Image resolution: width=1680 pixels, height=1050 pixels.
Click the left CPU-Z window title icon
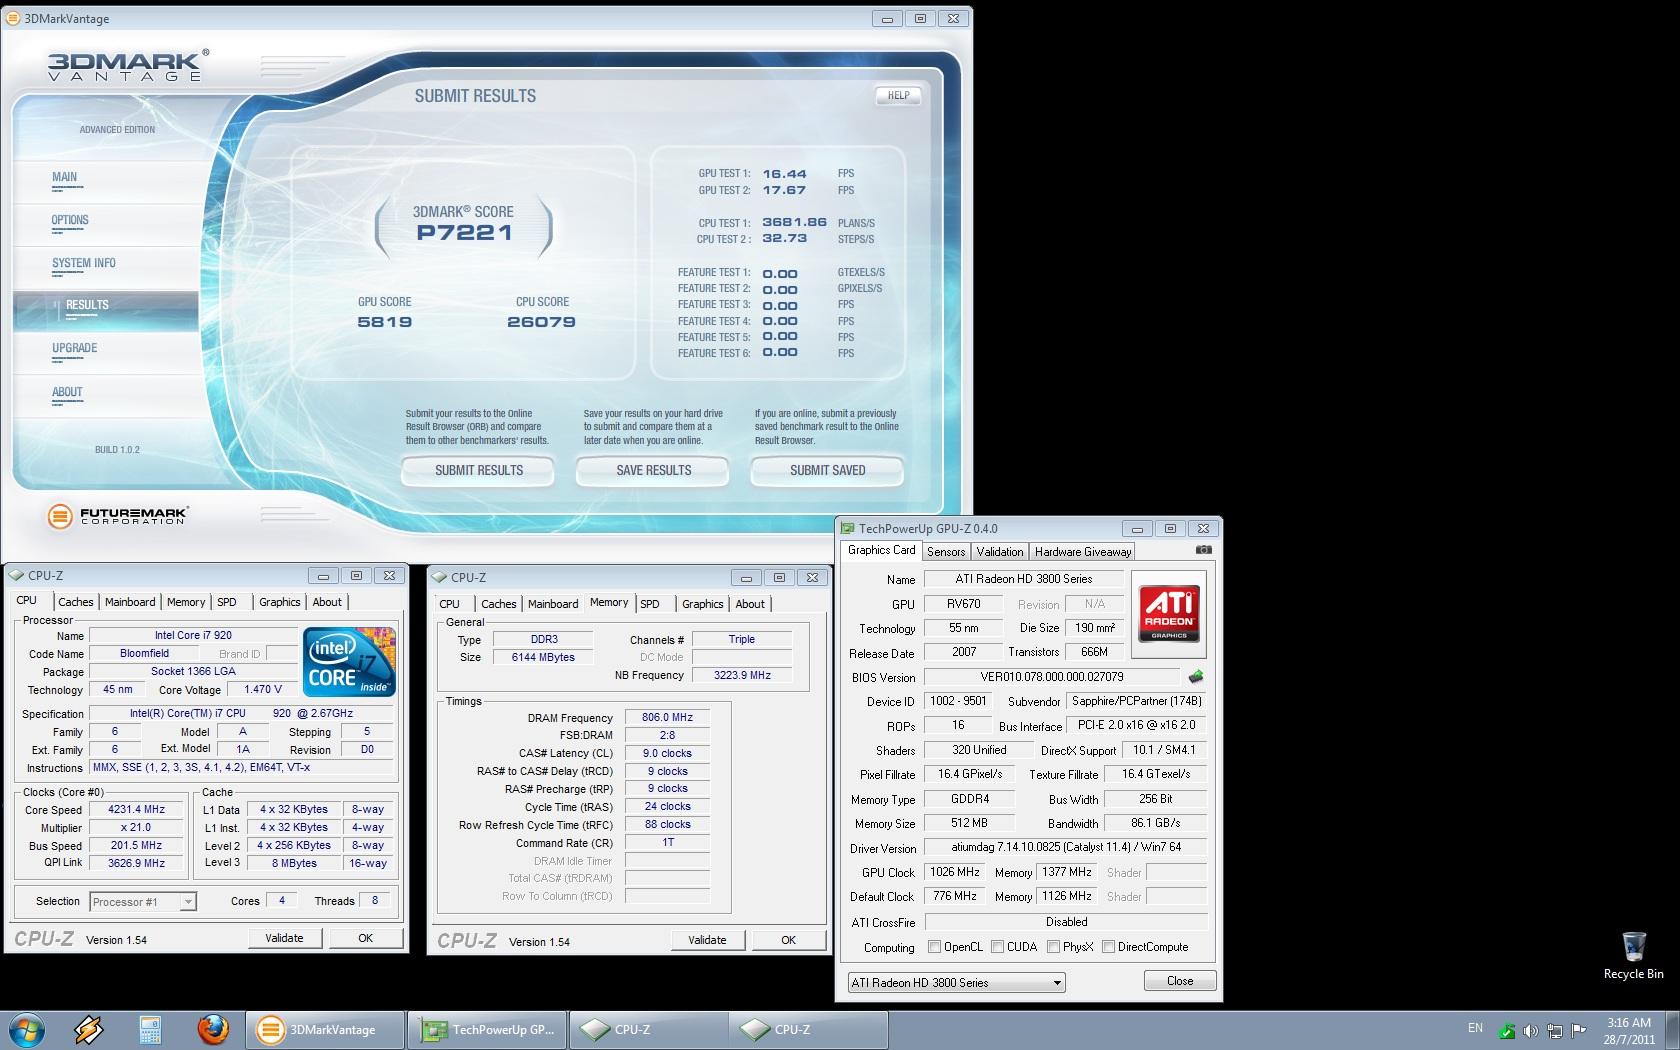tap(16, 575)
